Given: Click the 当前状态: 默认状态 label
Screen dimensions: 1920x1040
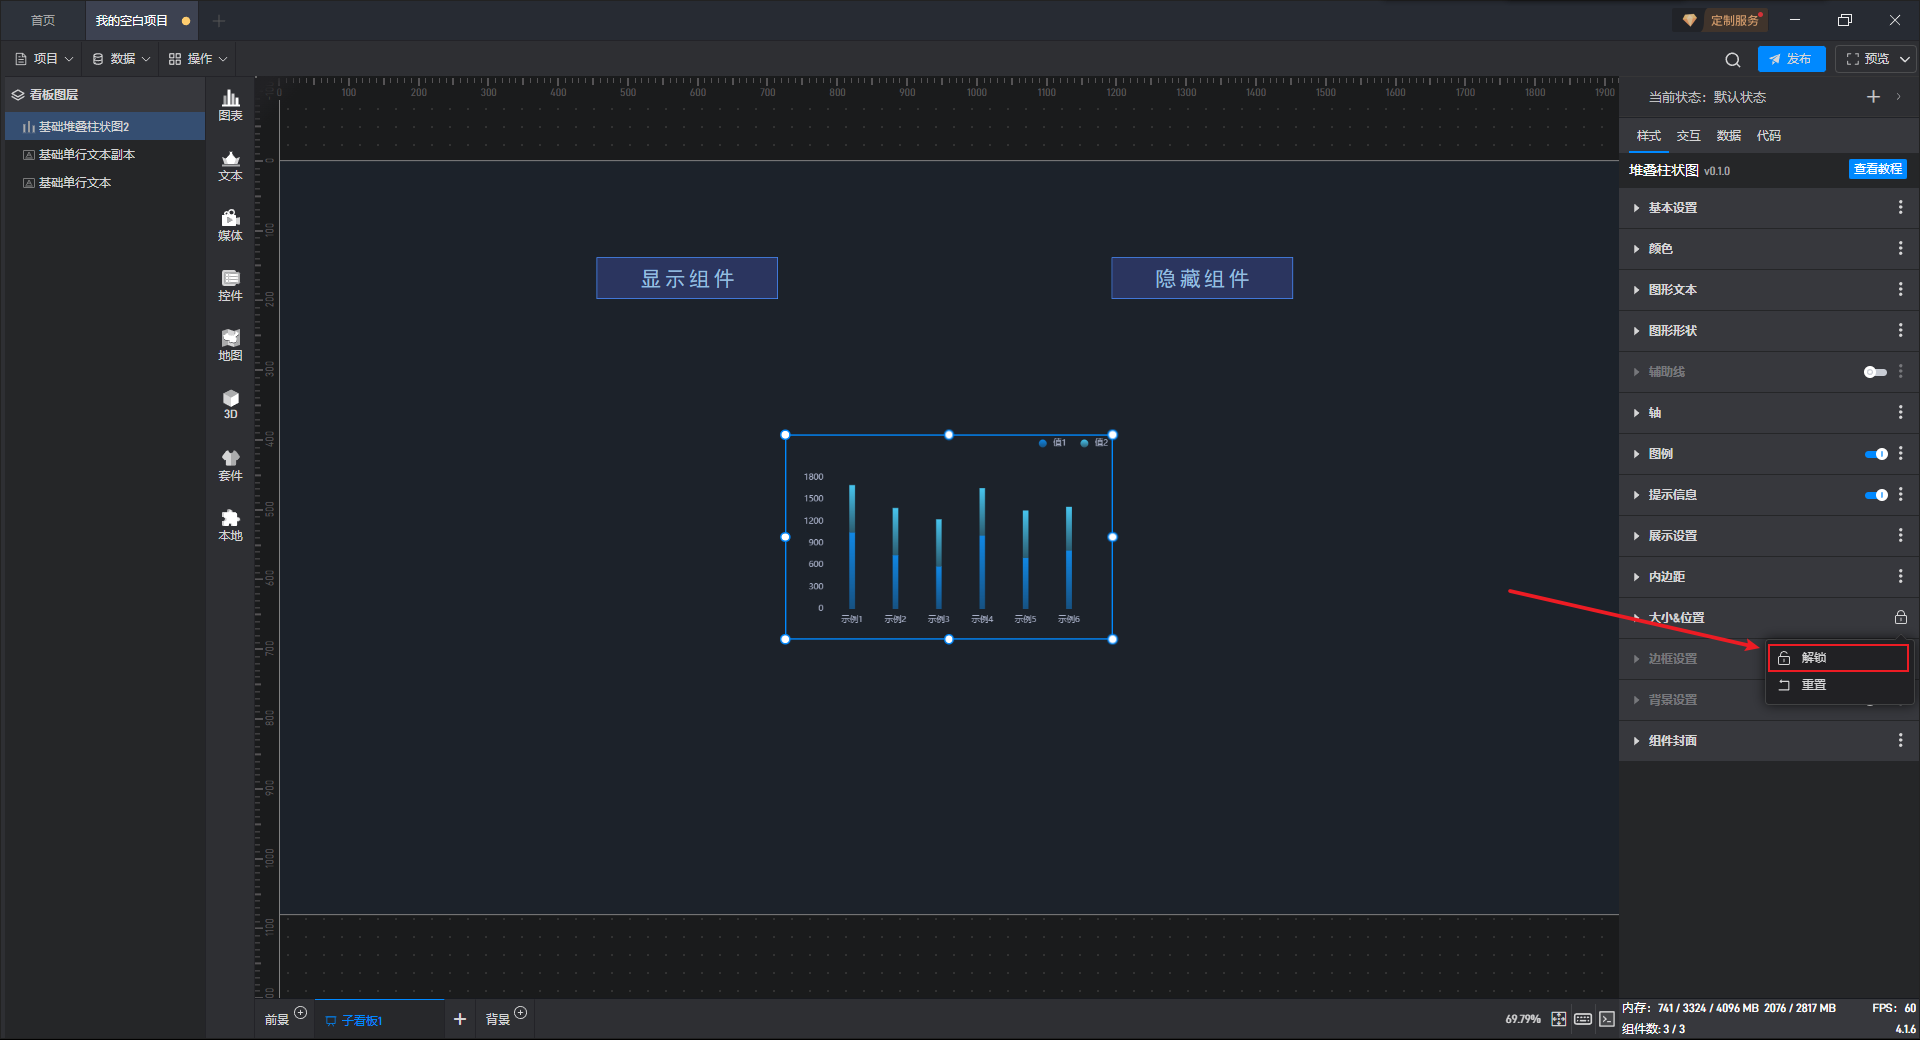Looking at the screenshot, I should point(1707,97).
